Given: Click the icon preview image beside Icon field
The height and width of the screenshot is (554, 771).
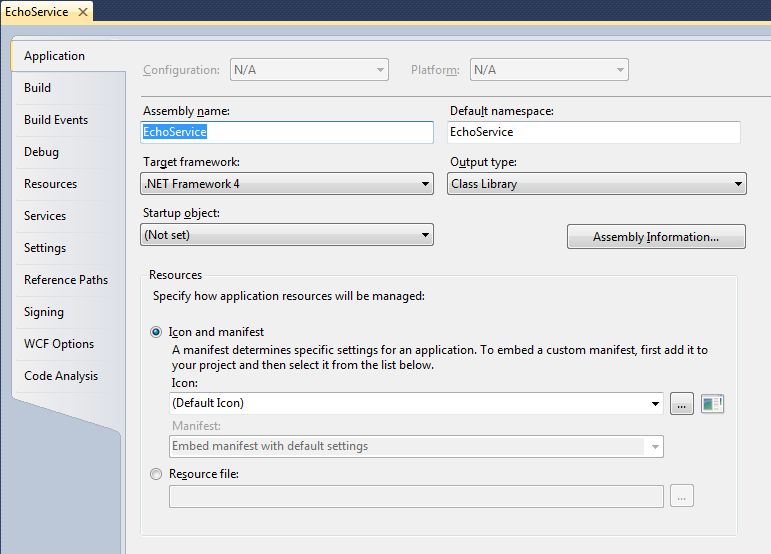Looking at the screenshot, I should pos(712,404).
